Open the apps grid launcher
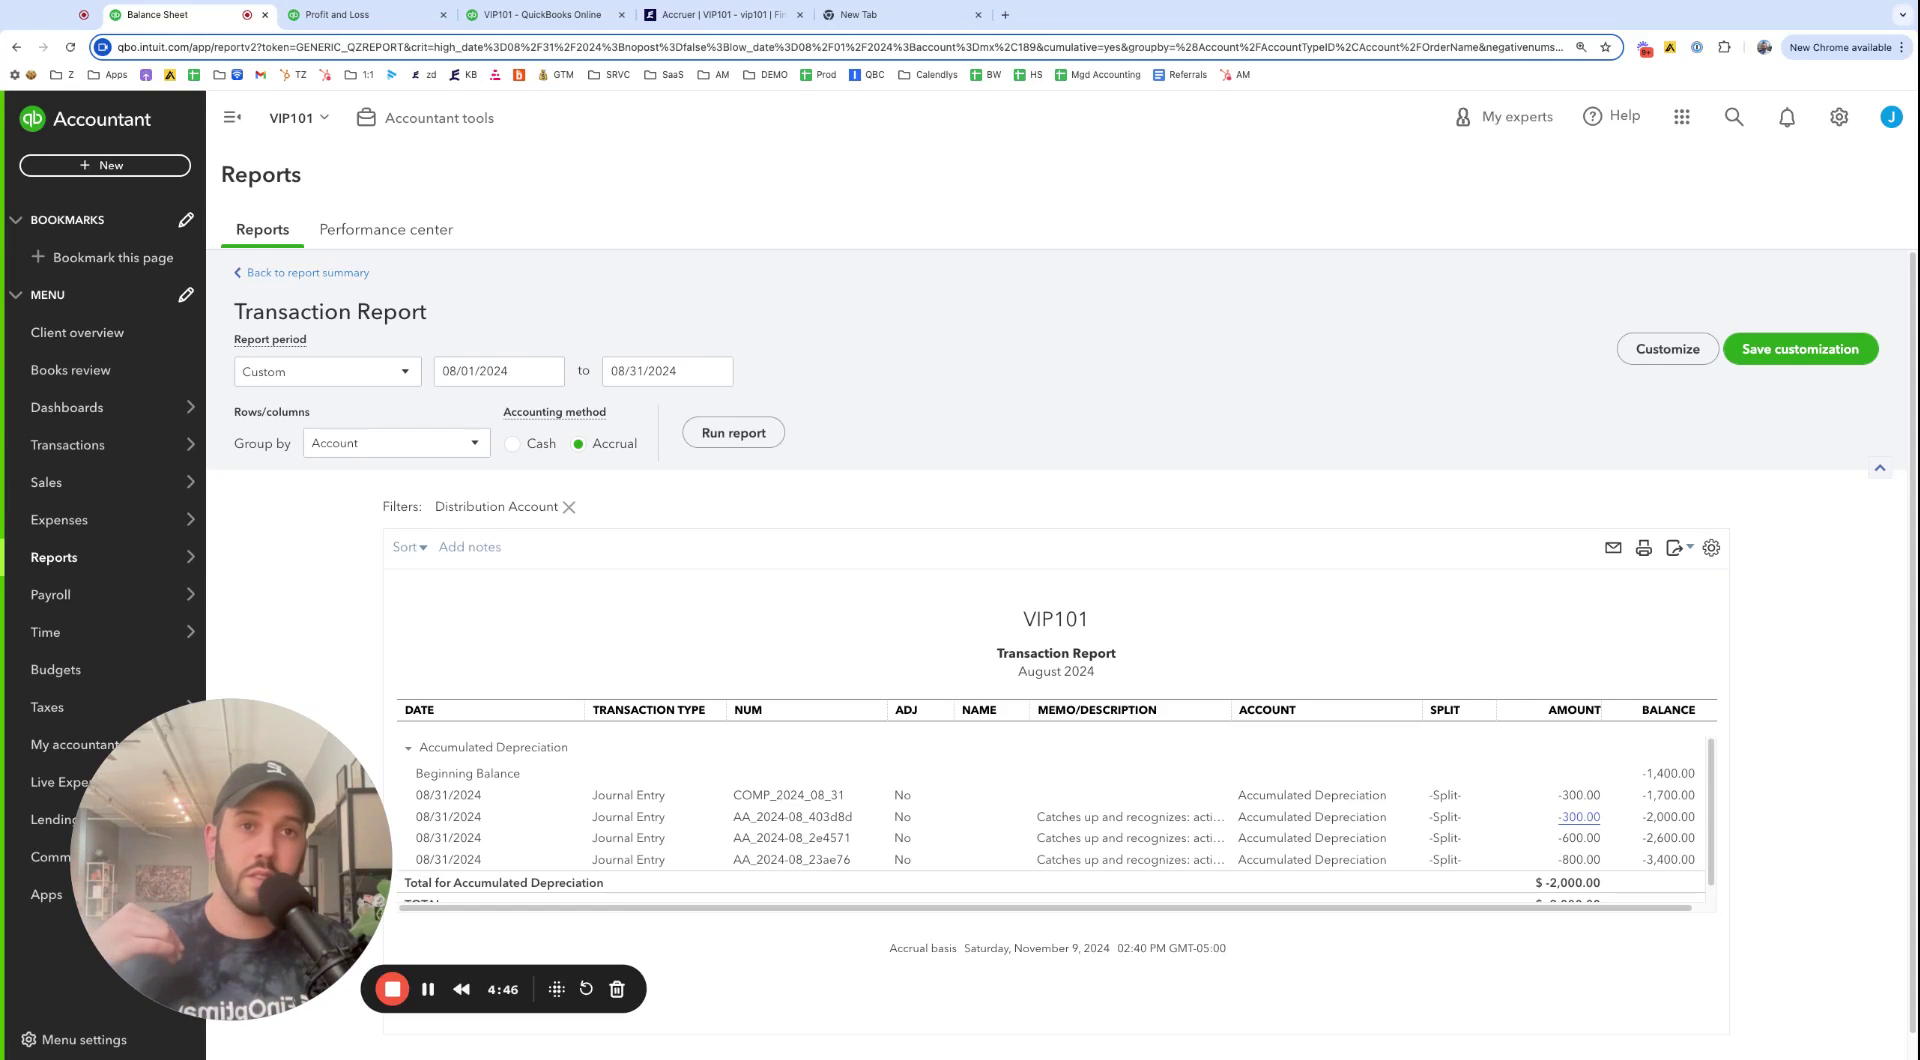The height and width of the screenshot is (1060, 1920). coord(1682,117)
